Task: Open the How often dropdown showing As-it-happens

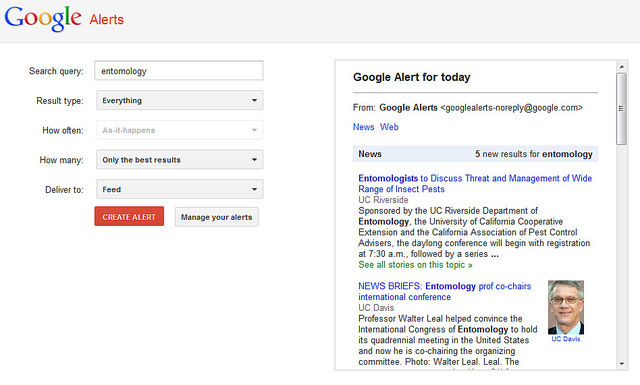Action: point(180,130)
